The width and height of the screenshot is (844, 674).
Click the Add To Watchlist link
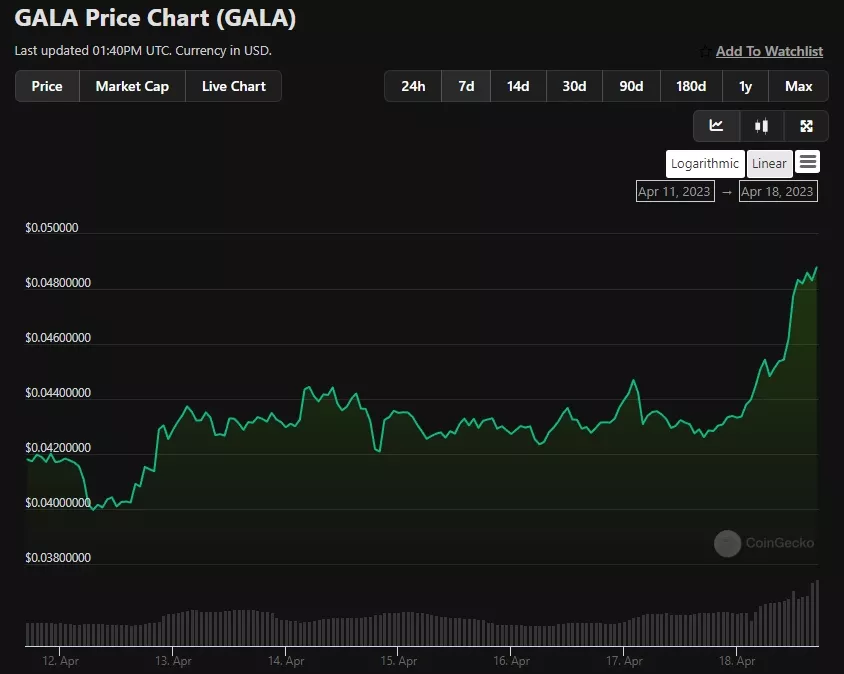point(769,51)
